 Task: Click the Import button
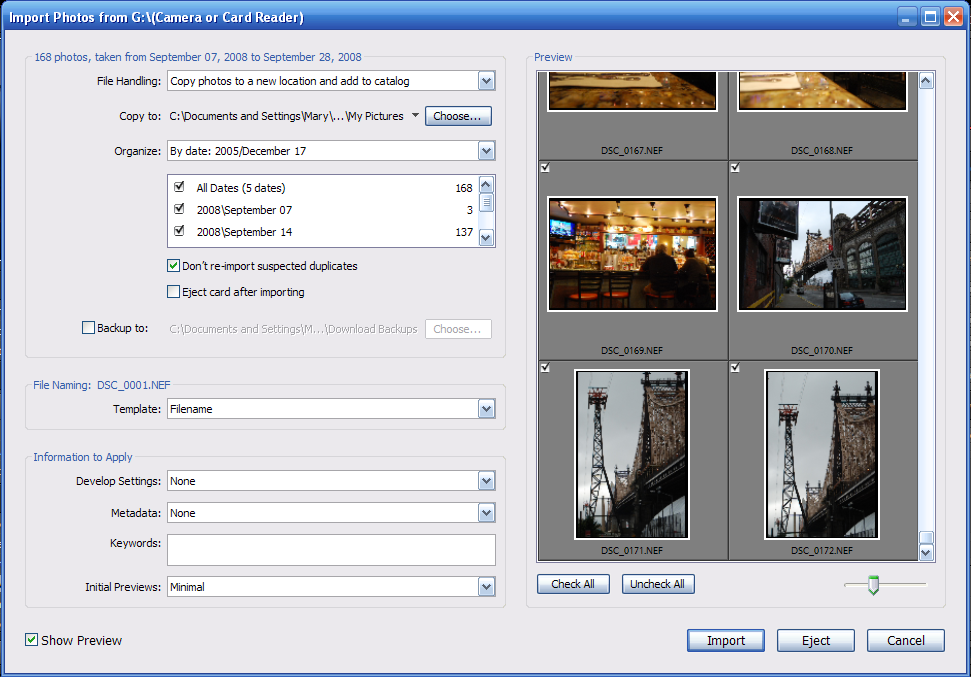tap(725, 640)
